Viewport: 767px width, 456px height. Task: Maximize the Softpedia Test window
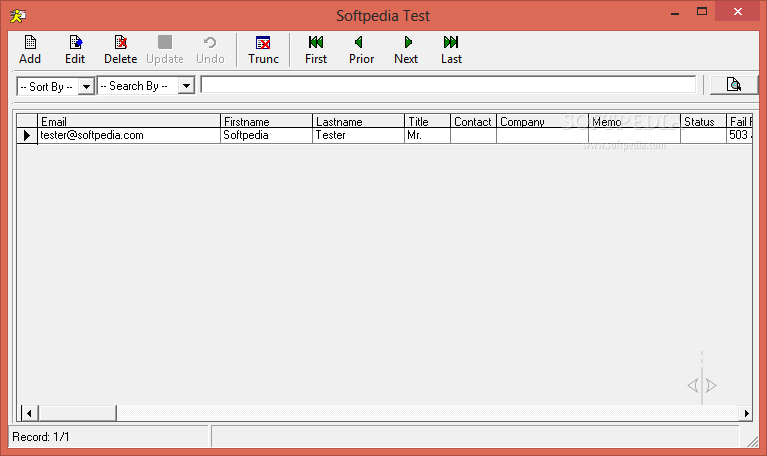[x=702, y=12]
